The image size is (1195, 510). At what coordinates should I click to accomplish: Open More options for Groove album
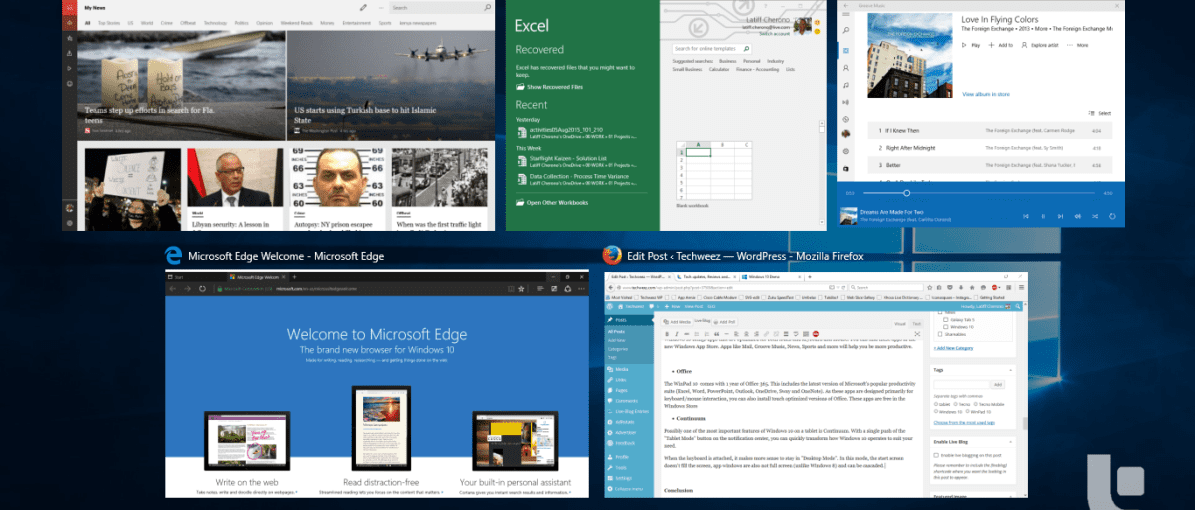[1077, 45]
